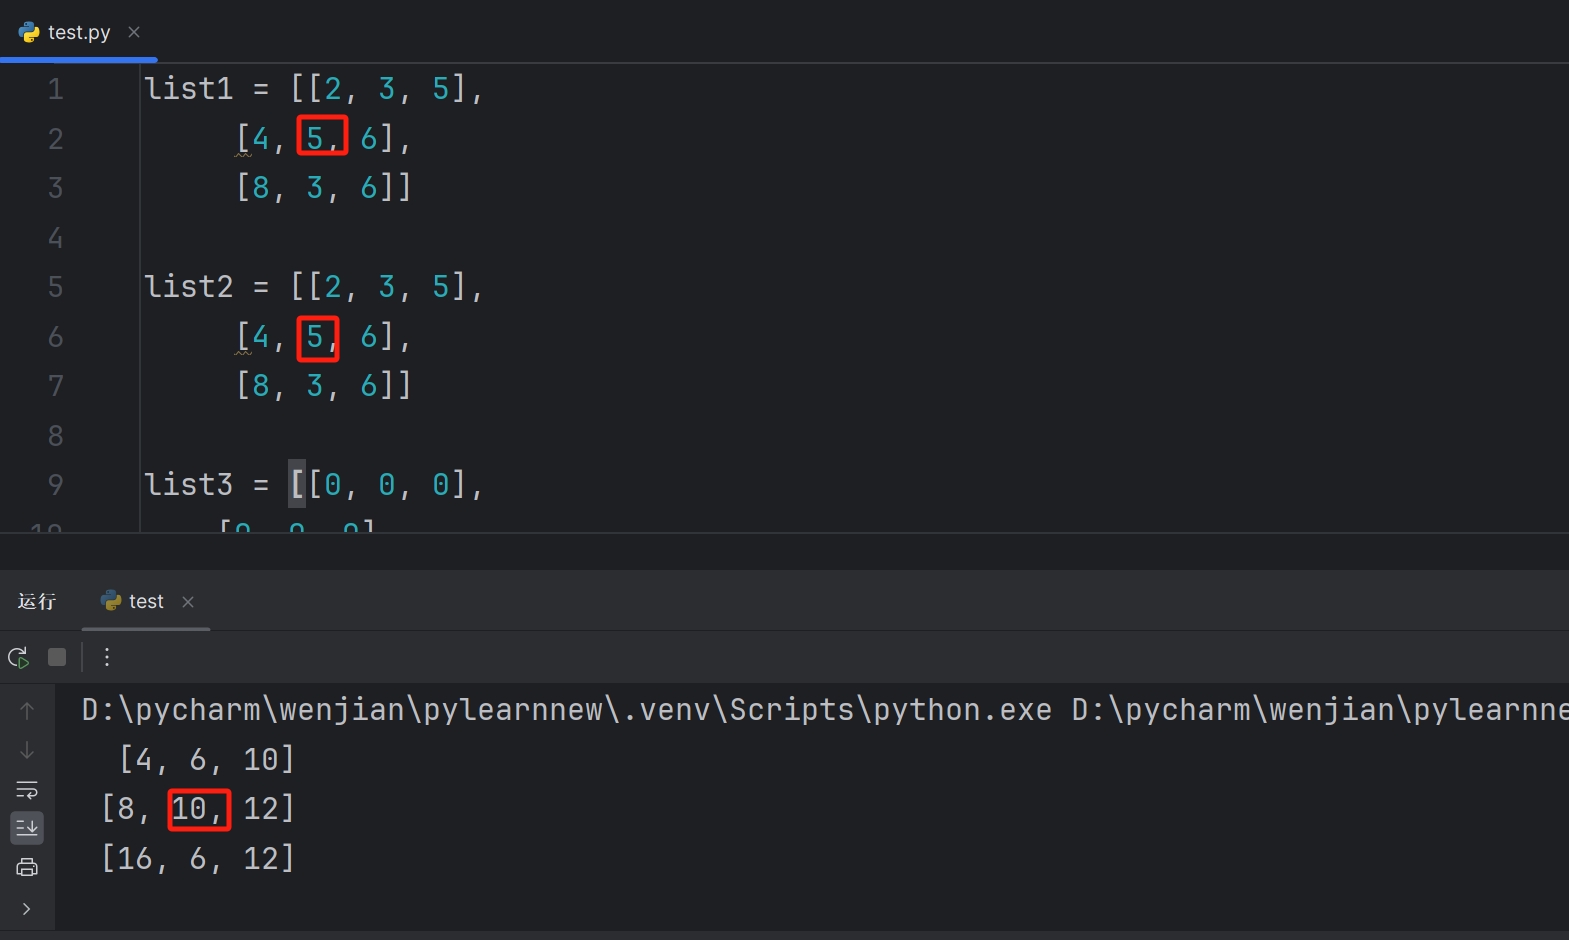Expand hidden run toolbar actions
Image resolution: width=1569 pixels, height=940 pixels.
[27, 909]
